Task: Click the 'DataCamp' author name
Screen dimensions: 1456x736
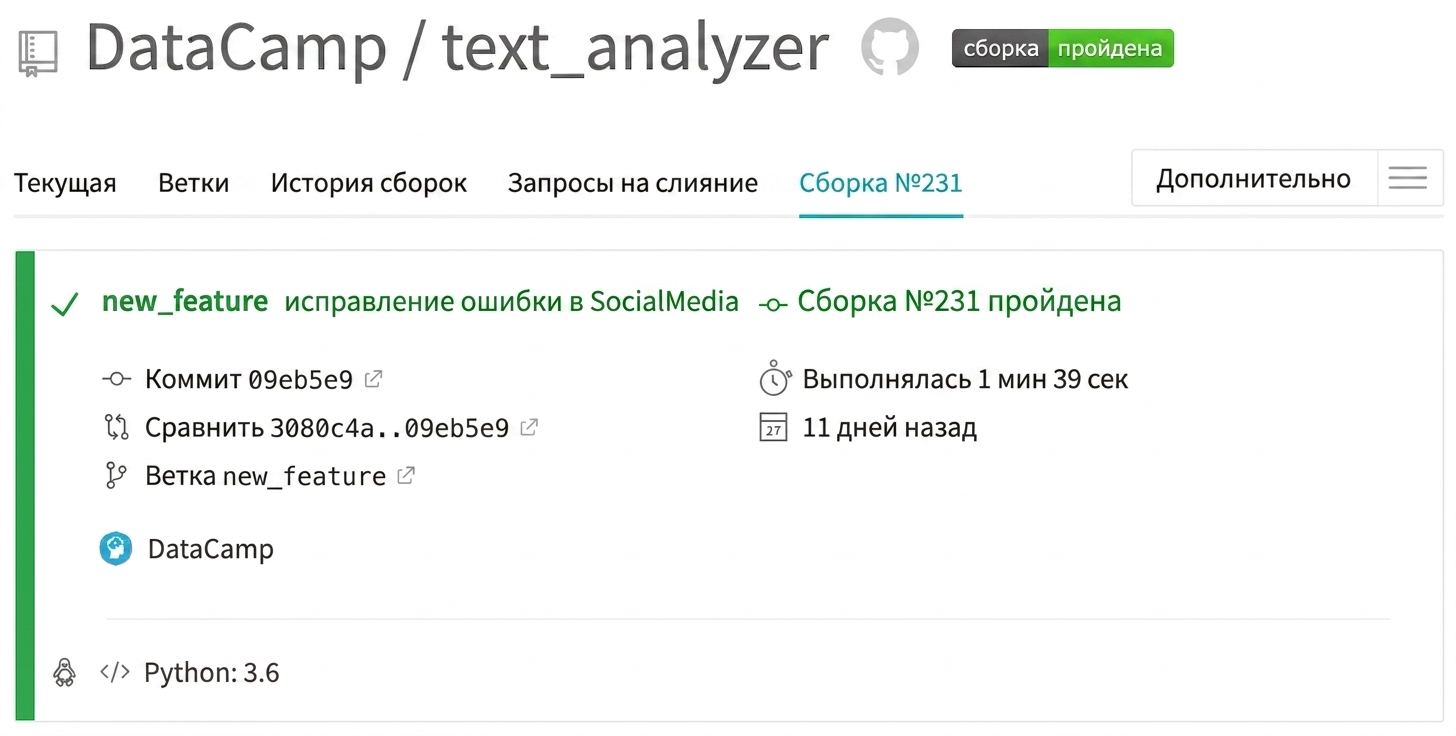Action: click(211, 549)
